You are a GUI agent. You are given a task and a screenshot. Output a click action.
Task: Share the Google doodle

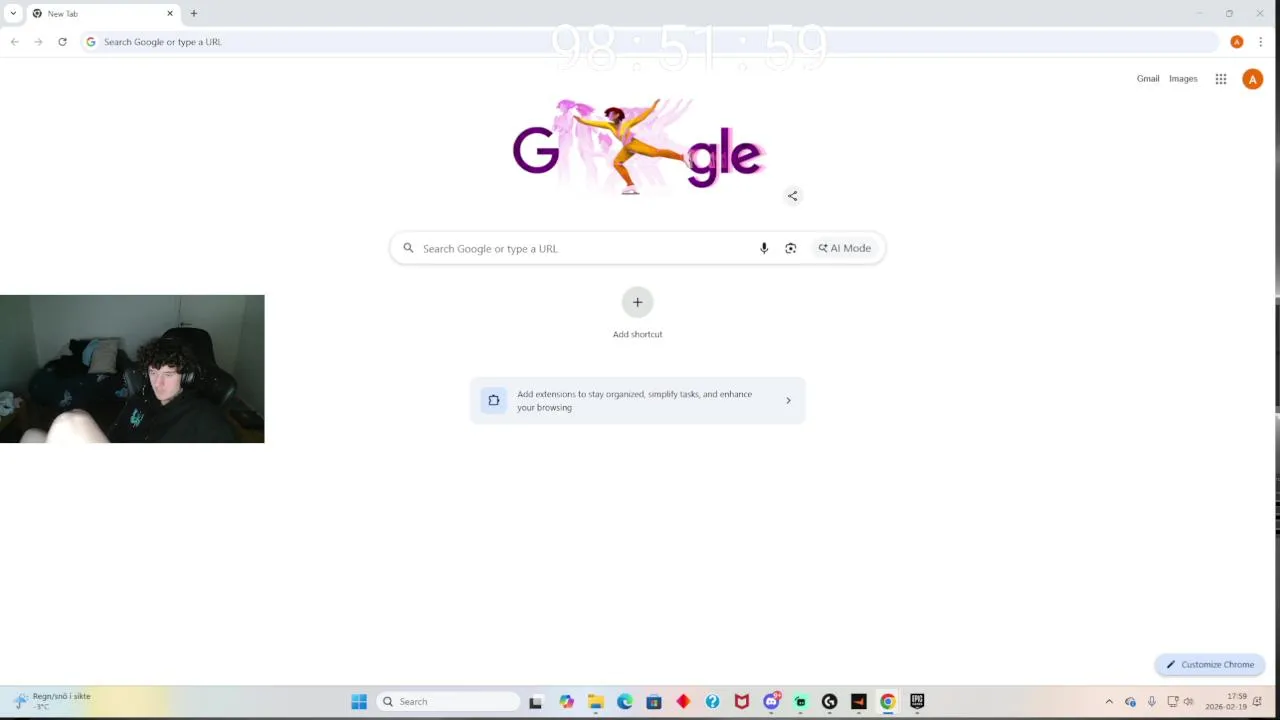792,196
